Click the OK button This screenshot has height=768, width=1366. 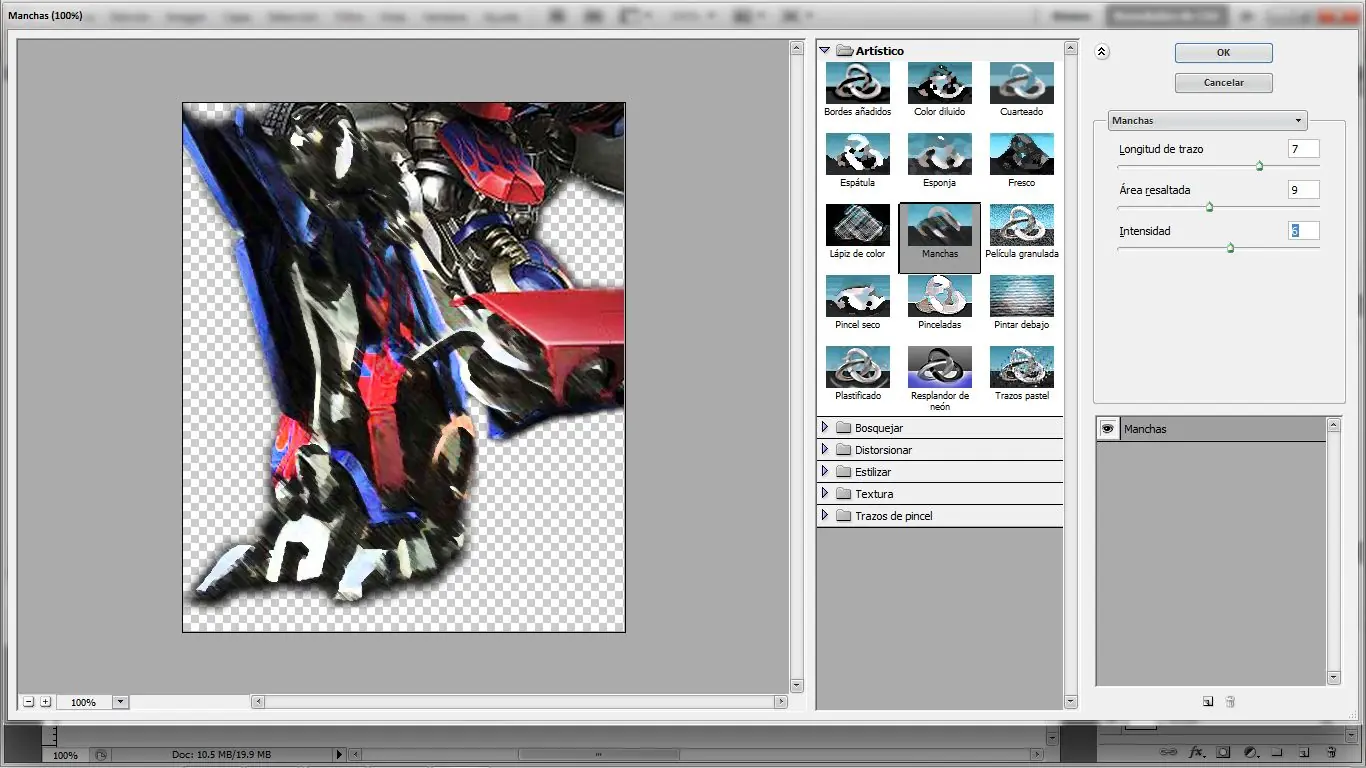point(1223,53)
